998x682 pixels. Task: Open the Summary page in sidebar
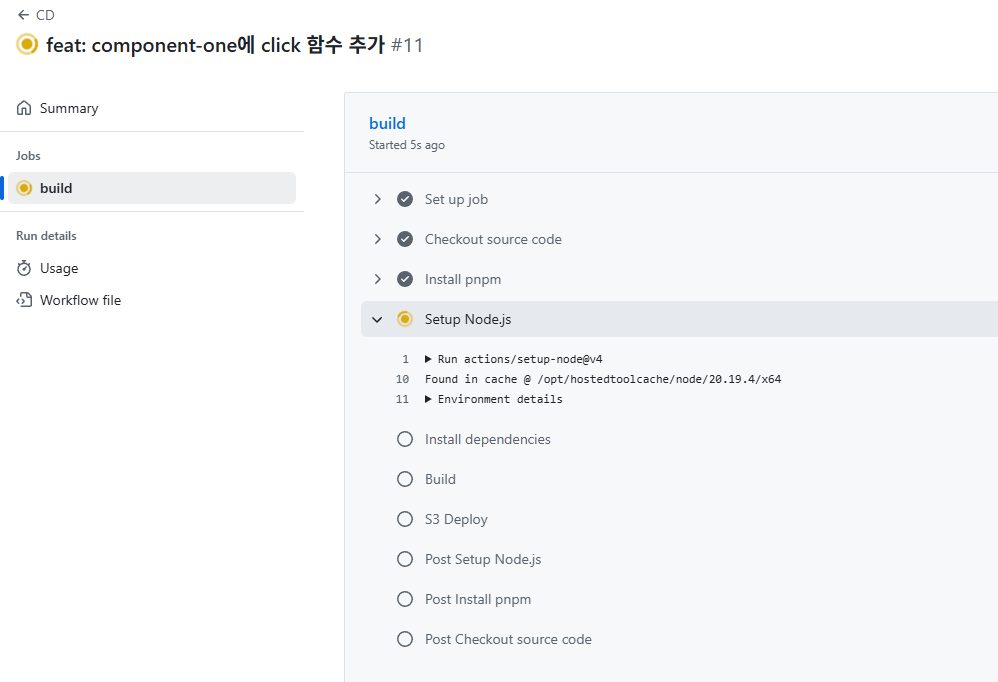coord(69,108)
